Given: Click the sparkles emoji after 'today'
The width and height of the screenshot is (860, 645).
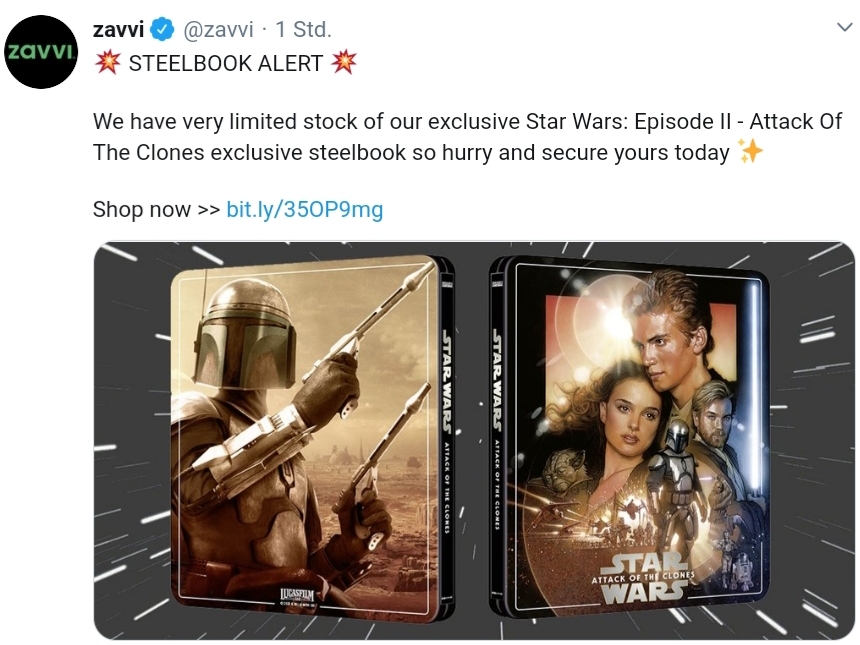Looking at the screenshot, I should point(750,151).
